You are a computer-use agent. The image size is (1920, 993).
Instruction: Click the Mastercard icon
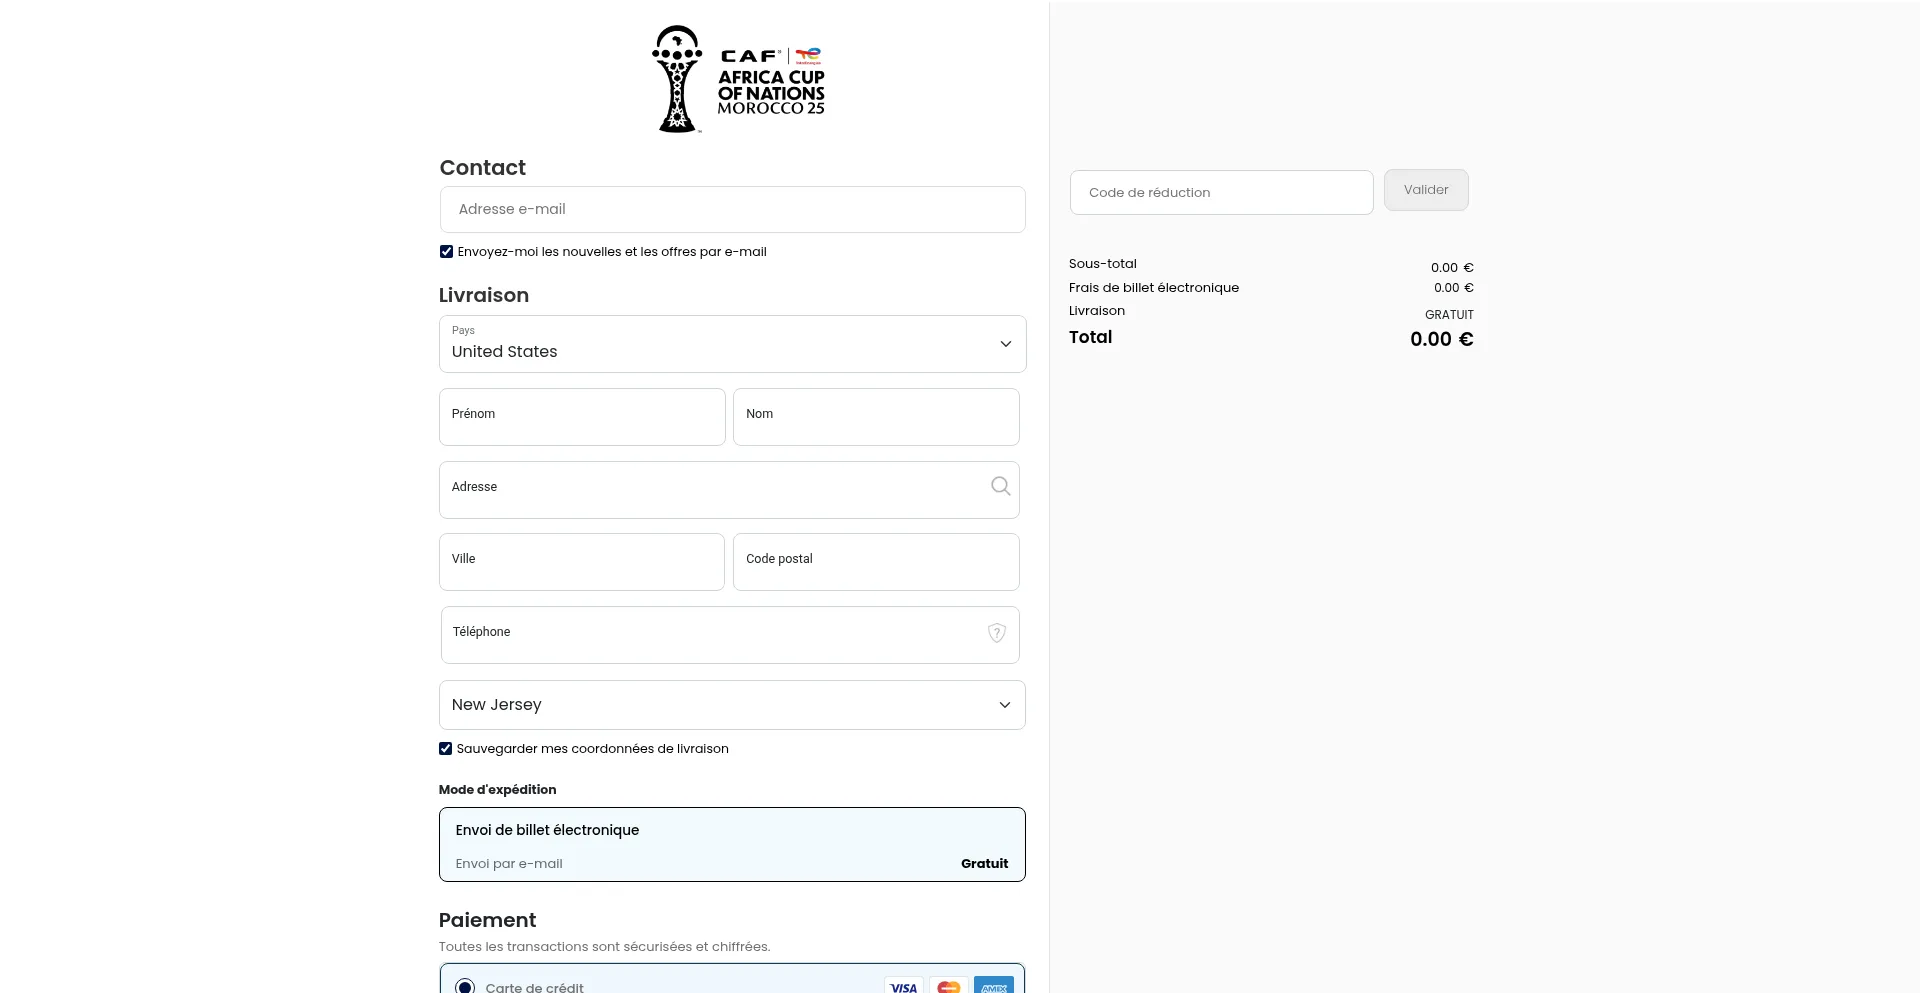(948, 986)
